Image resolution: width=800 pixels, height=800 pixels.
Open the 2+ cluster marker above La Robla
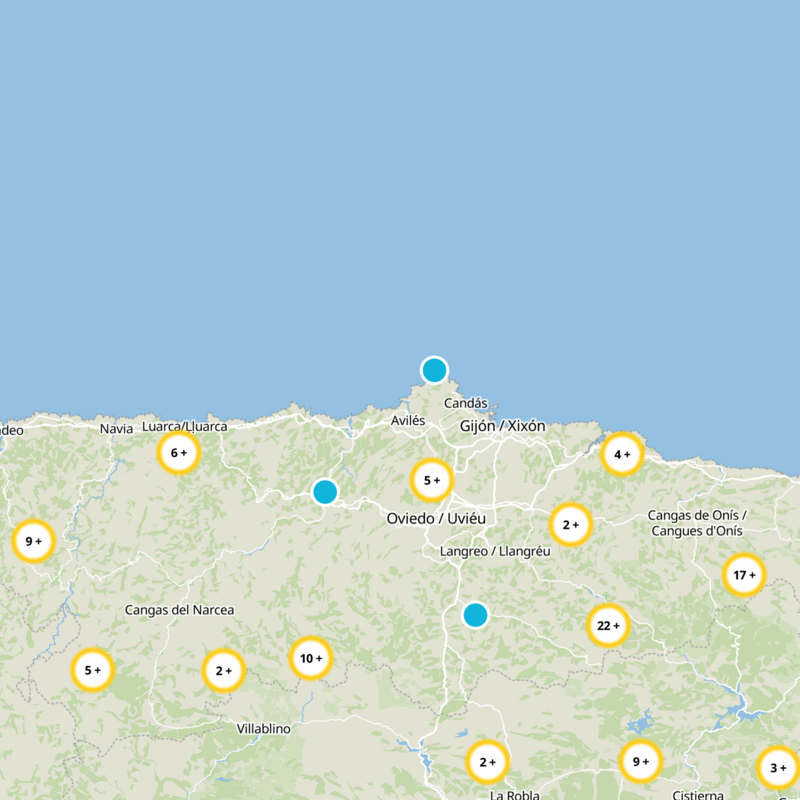pyautogui.click(x=487, y=762)
